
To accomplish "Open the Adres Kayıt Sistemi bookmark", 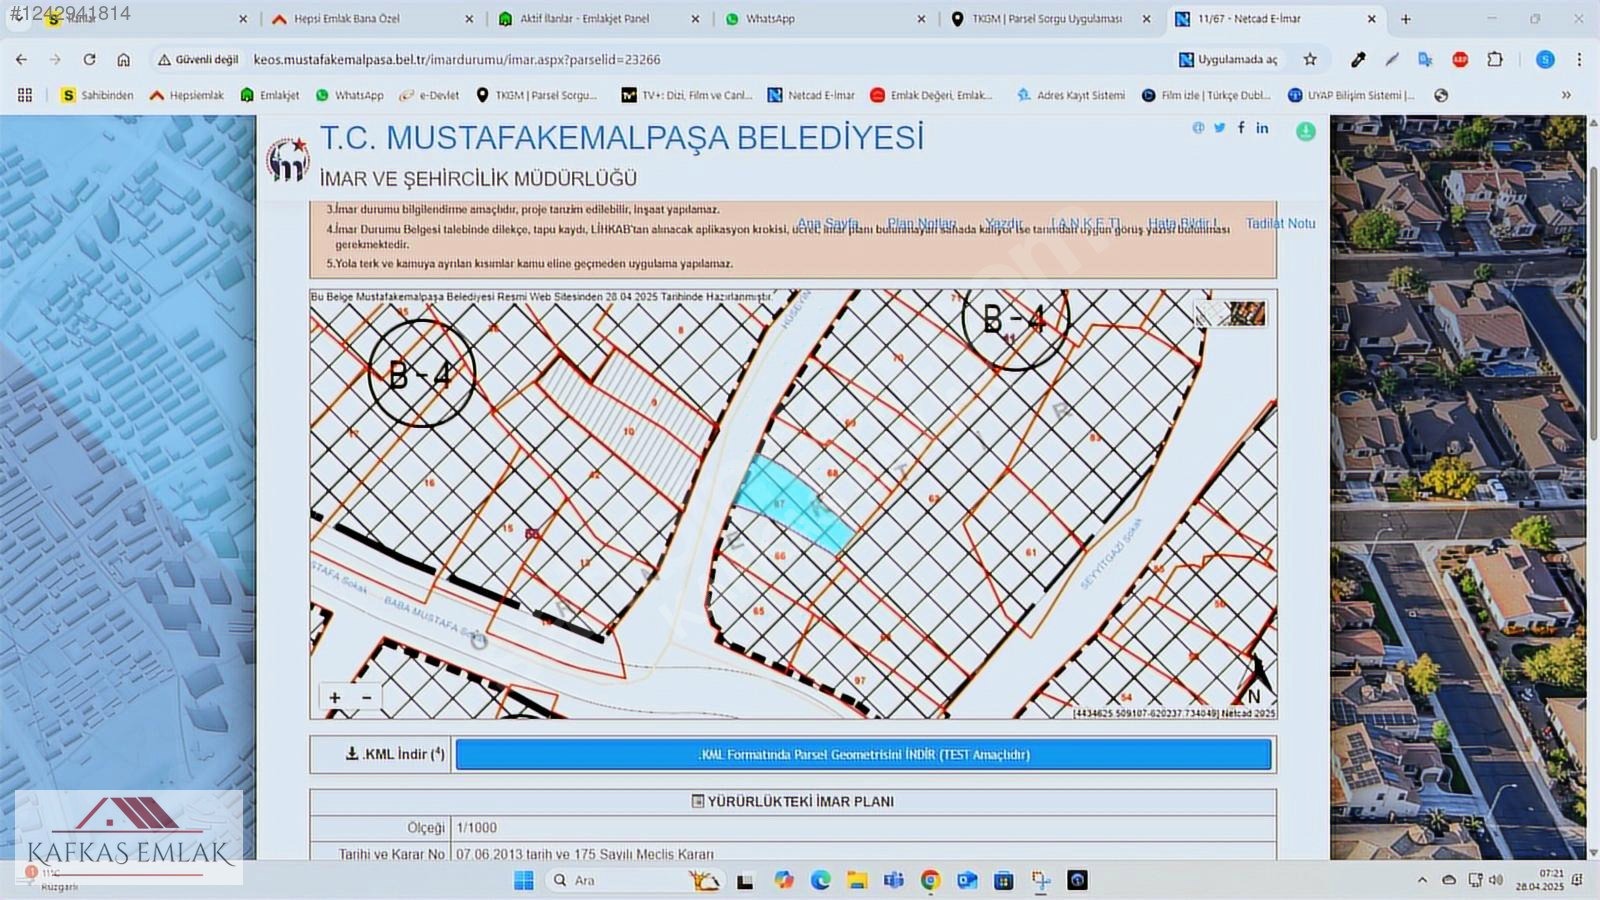I will click(x=1071, y=95).
